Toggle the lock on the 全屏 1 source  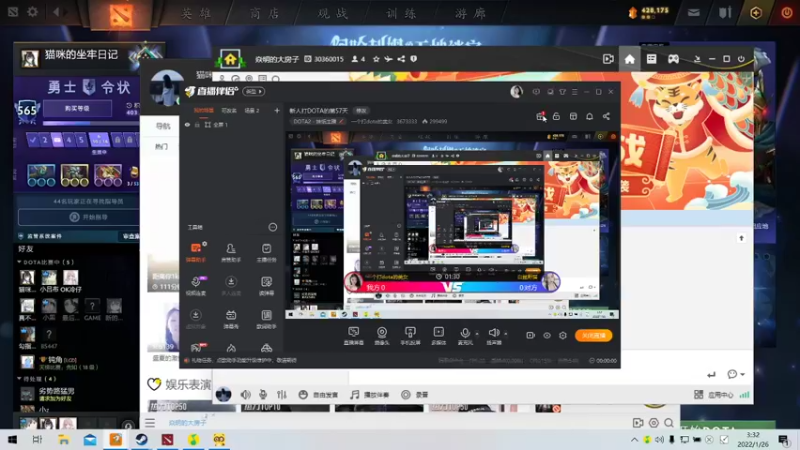197,124
